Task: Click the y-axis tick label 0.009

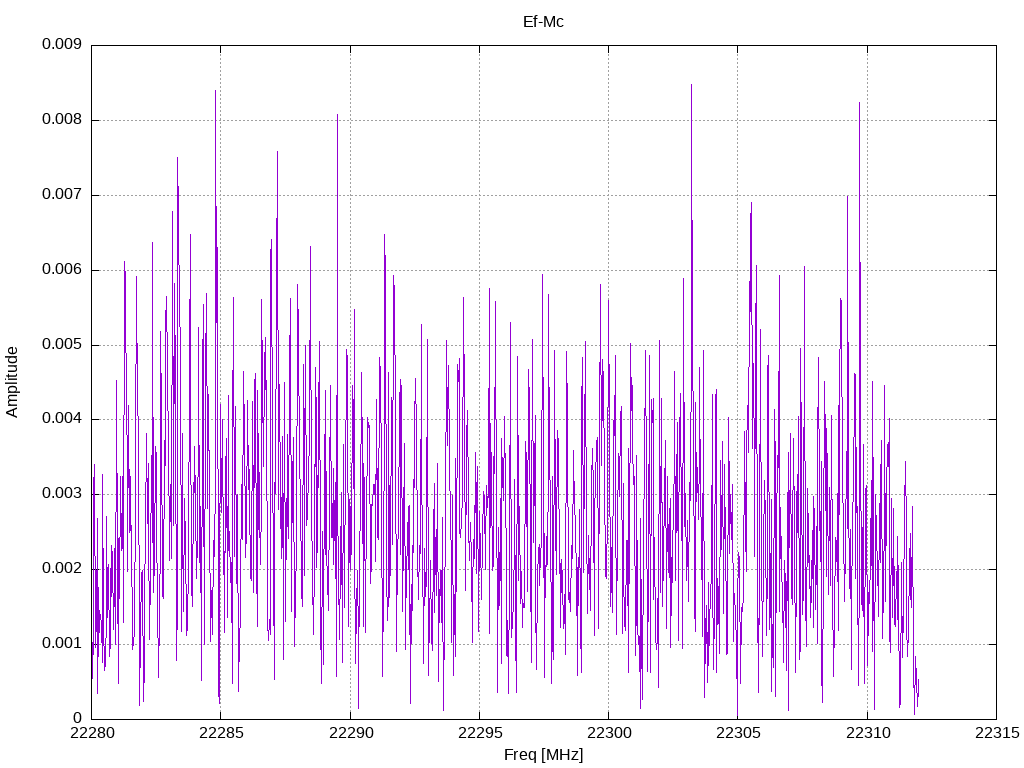Action: coord(62,44)
